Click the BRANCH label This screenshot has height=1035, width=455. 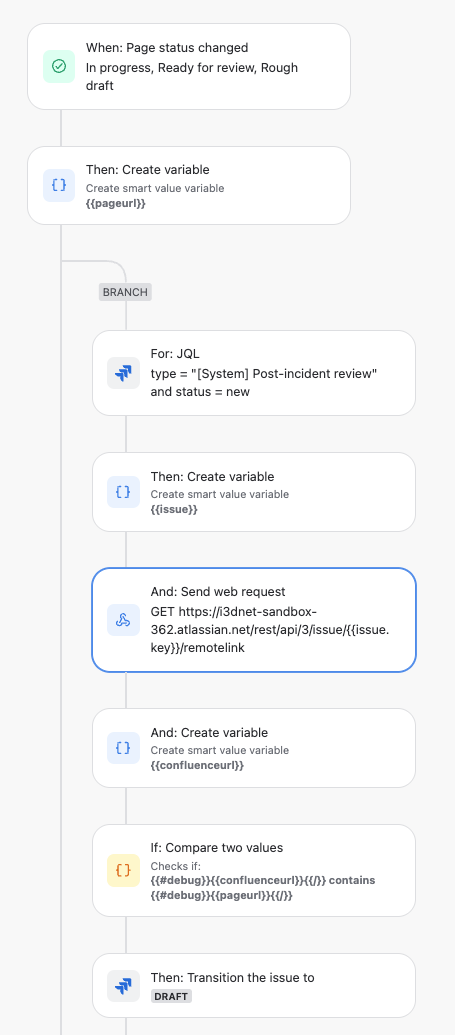[125, 292]
